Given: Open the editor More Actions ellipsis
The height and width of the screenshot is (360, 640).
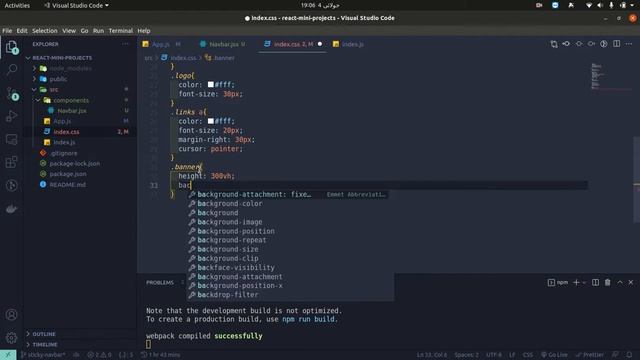Looking at the screenshot, I should point(629,44).
